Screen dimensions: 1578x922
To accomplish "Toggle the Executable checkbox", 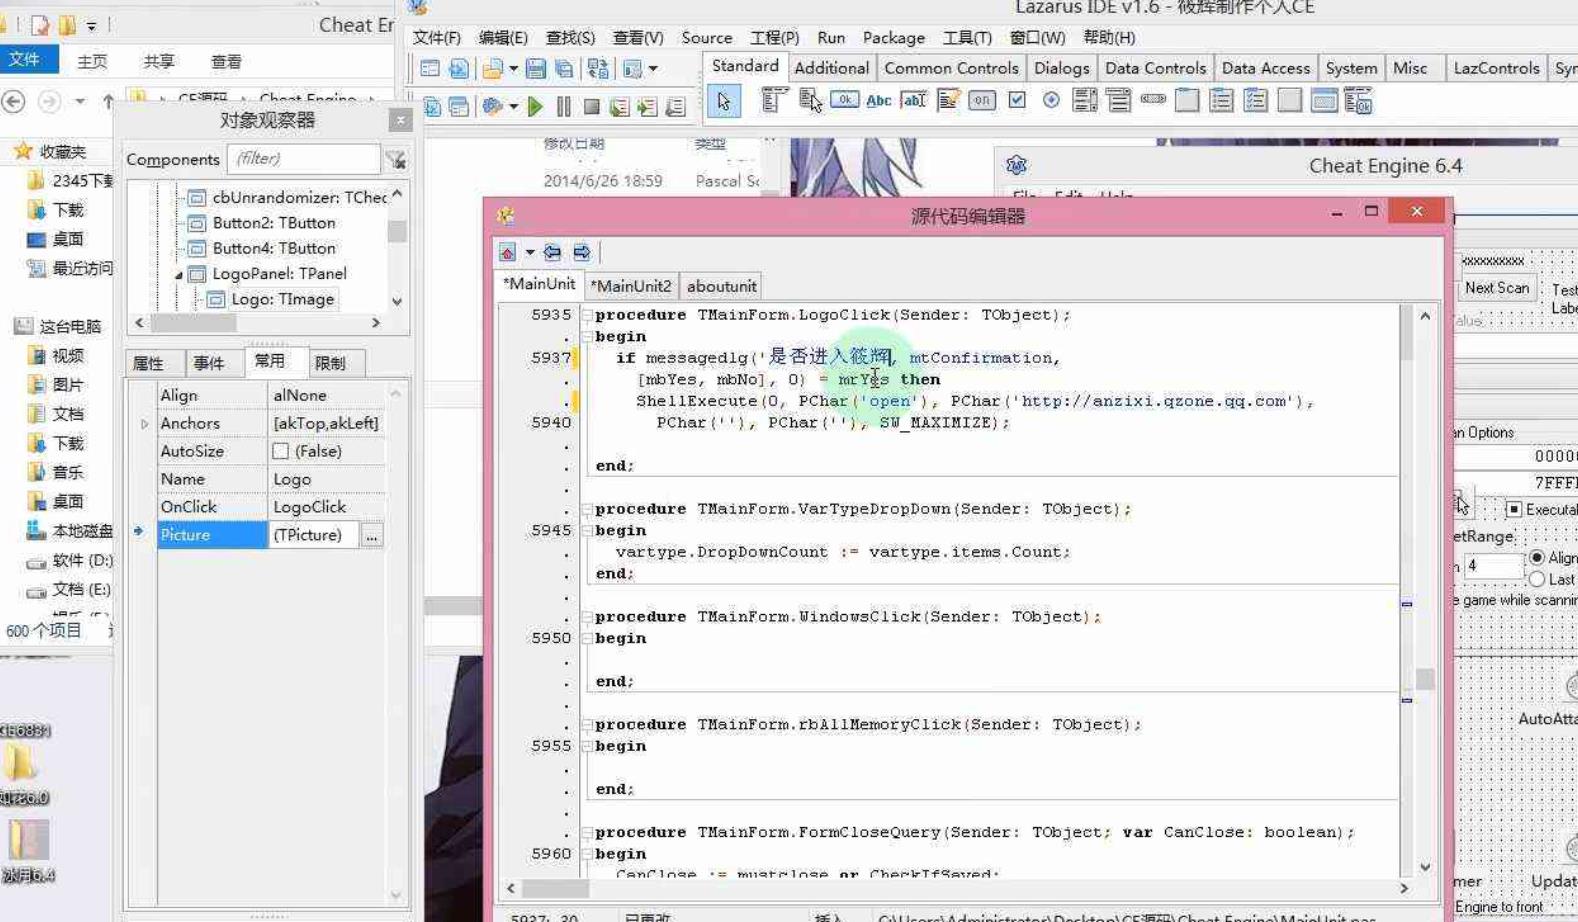I will (1514, 509).
